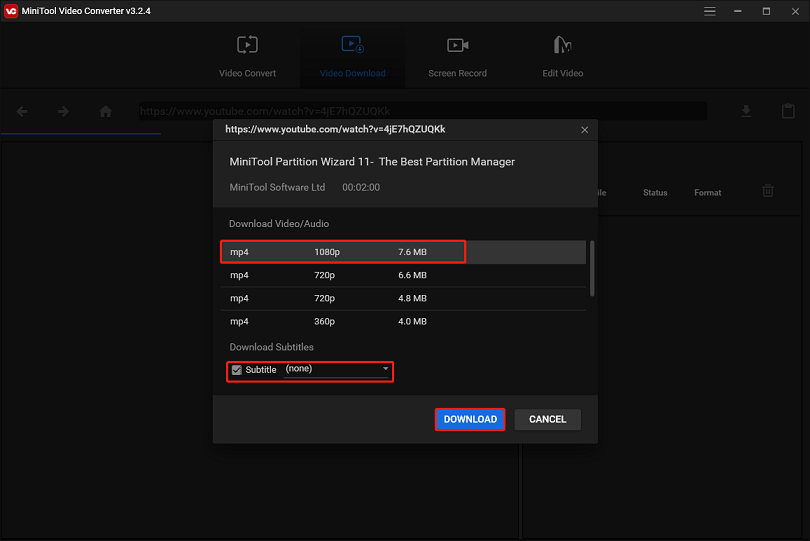Click the 00:02:00 duration text
Viewport: 810px width, 541px height.
pos(361,187)
